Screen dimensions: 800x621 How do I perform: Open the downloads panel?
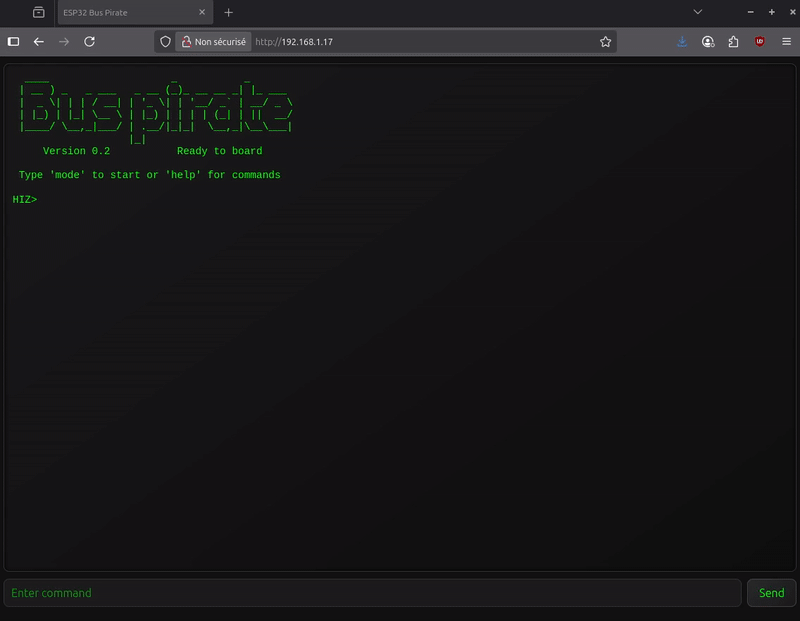pyautogui.click(x=682, y=42)
